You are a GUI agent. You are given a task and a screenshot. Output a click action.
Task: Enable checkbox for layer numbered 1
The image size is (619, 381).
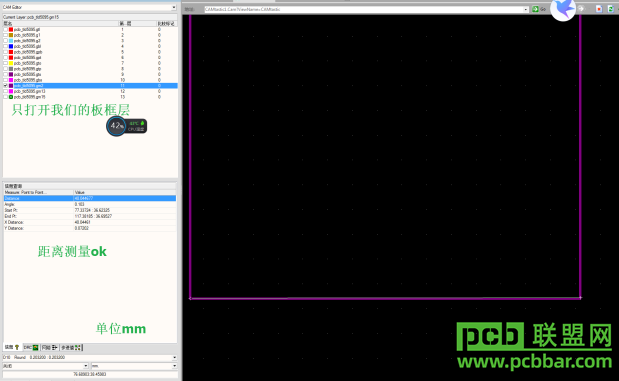6,30
